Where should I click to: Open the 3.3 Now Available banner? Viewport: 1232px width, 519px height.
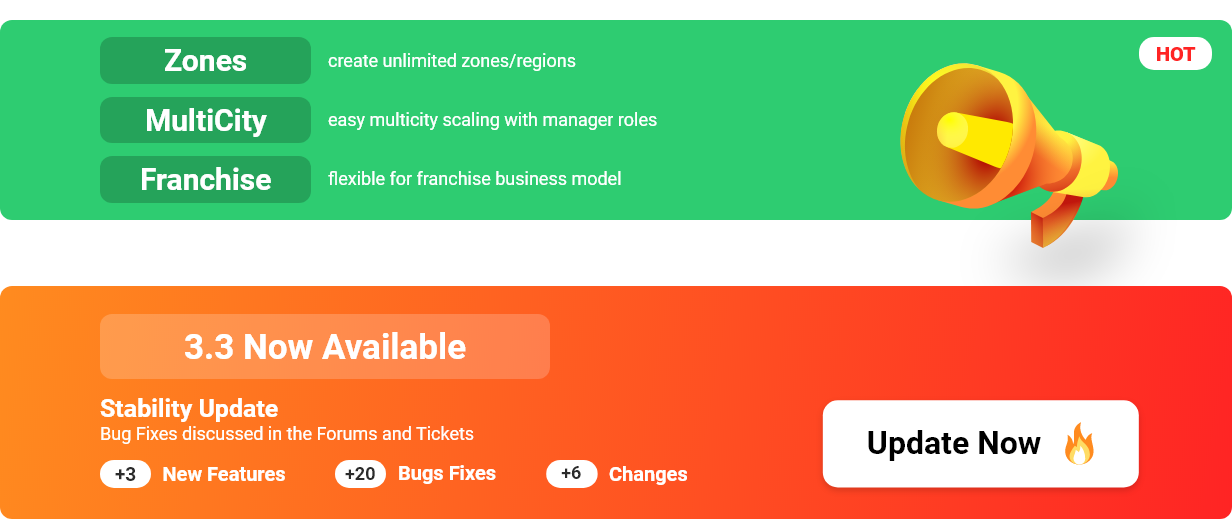click(325, 346)
